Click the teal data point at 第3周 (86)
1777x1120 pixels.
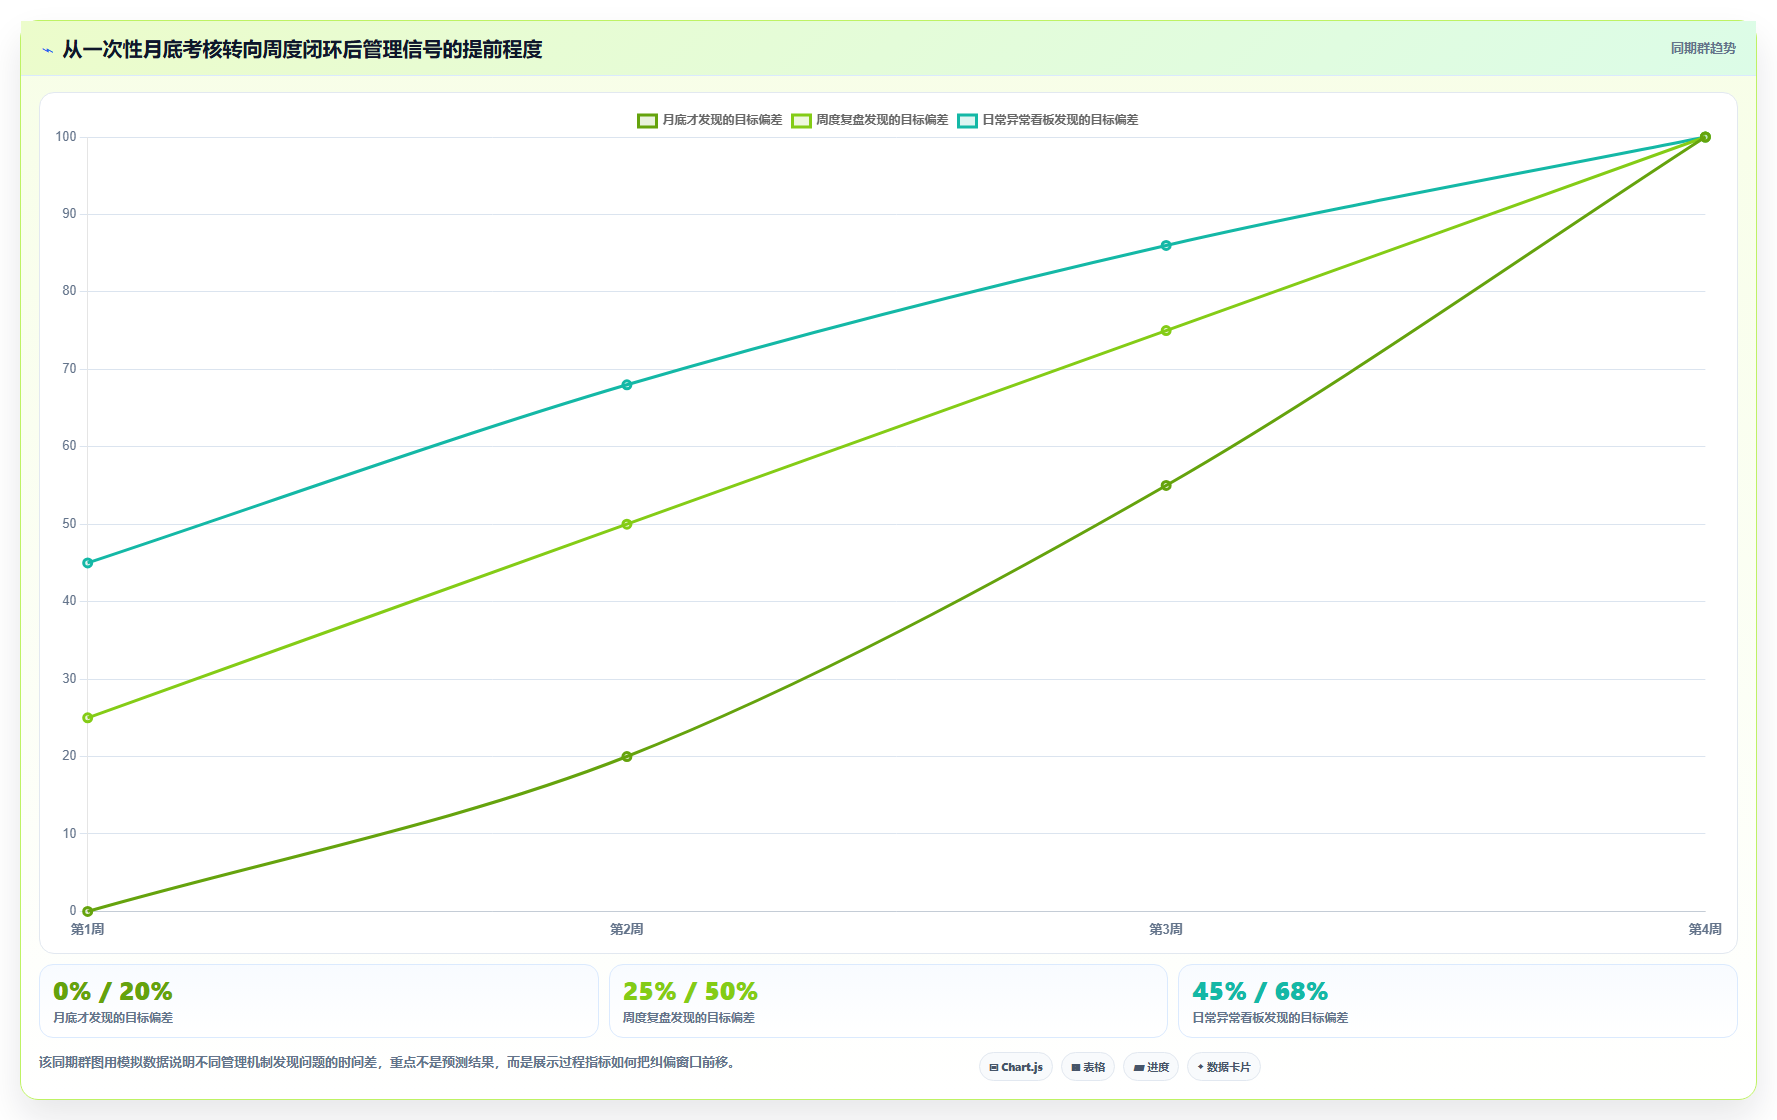[1166, 246]
